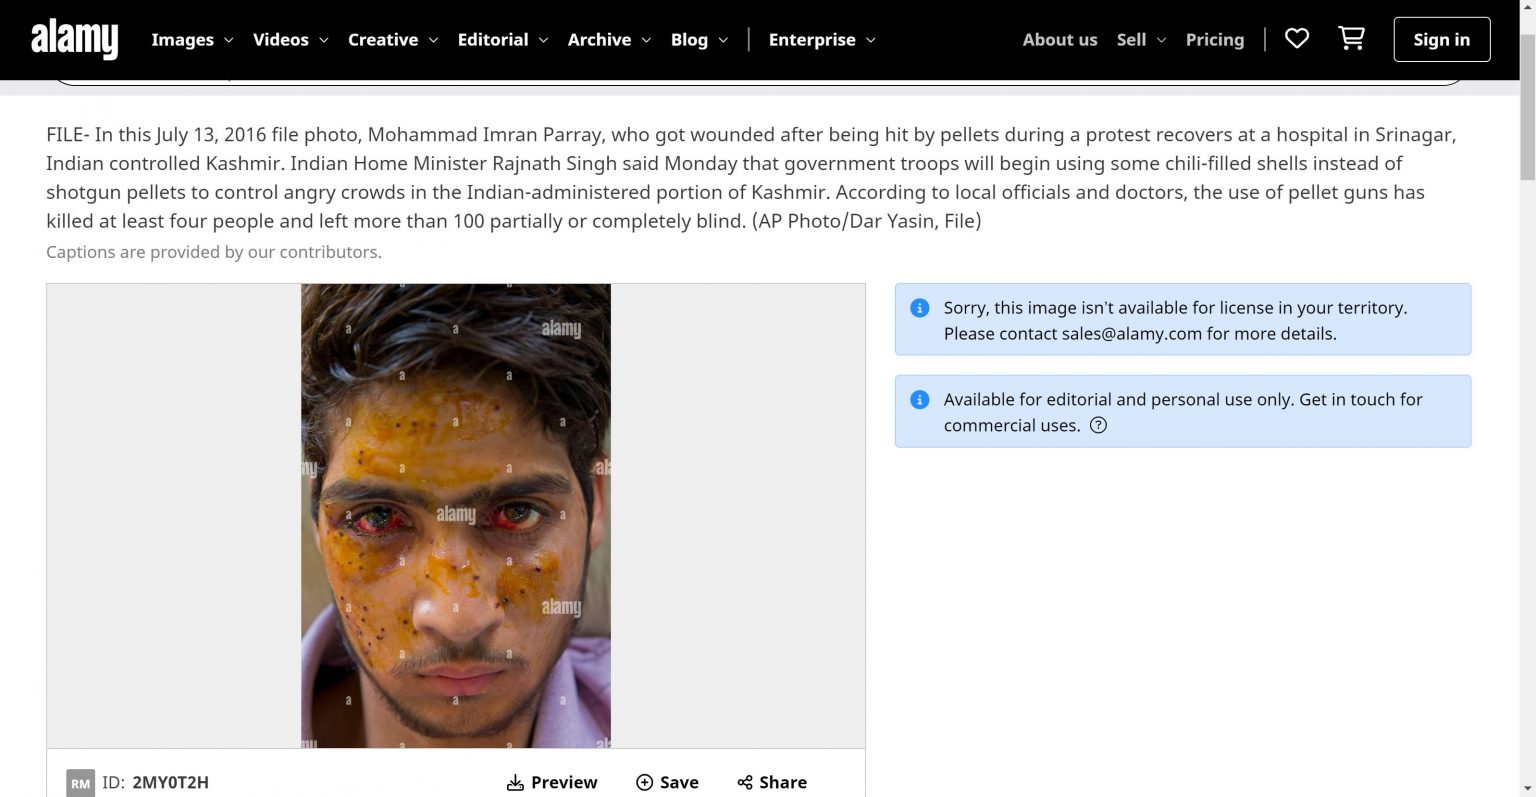The image size is (1536, 797).
Task: Click the Share network icon
Action: tap(745, 782)
